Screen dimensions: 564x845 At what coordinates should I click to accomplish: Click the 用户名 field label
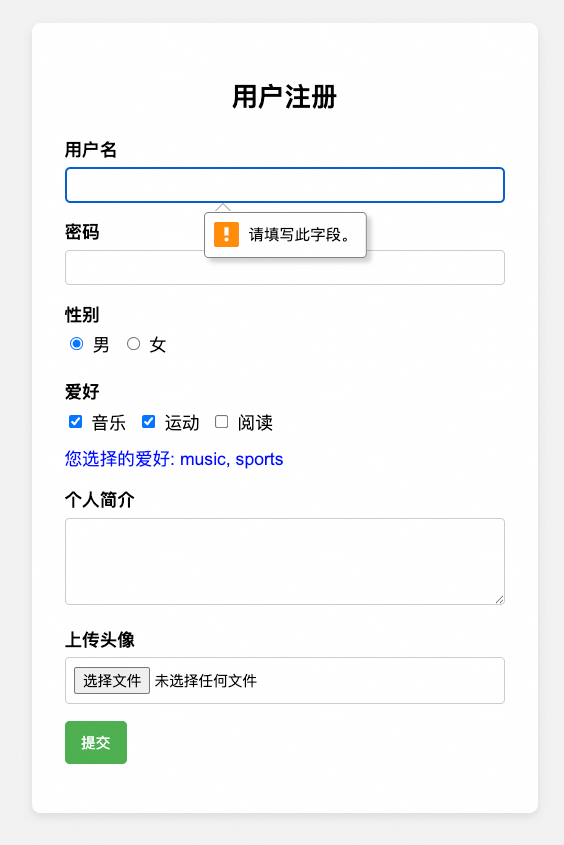pos(90,149)
